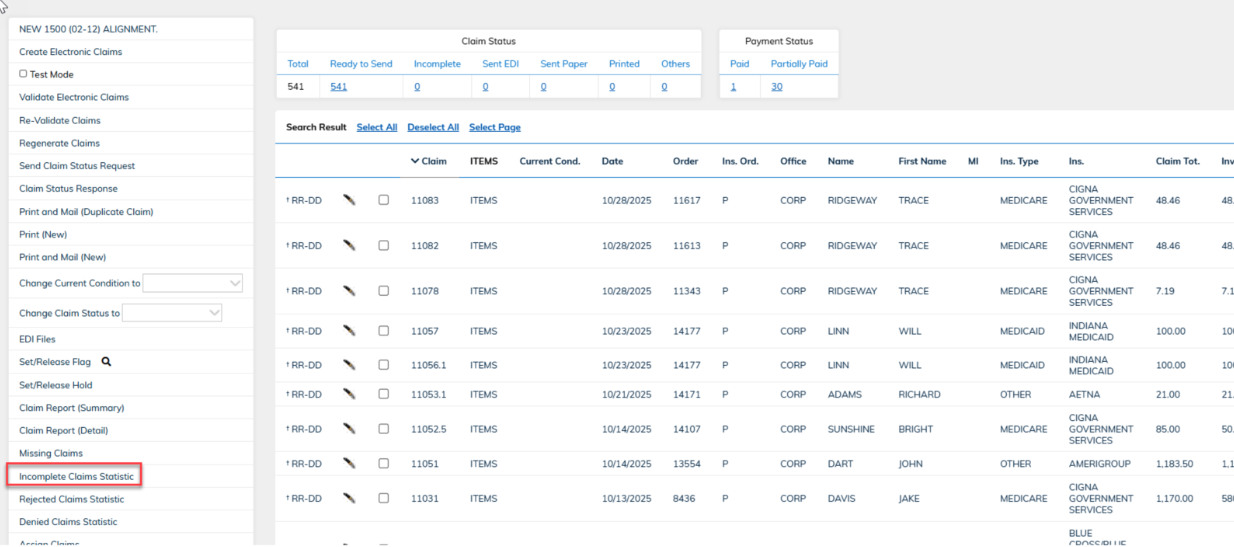Click the edit pencil for claim 11051
This screenshot has width=1234, height=547.
pos(349,463)
